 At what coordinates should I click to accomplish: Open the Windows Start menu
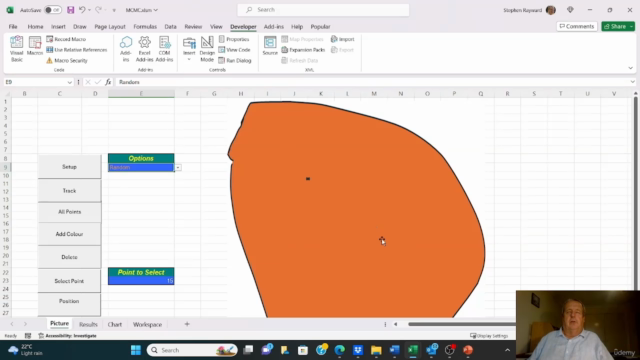coord(136,350)
